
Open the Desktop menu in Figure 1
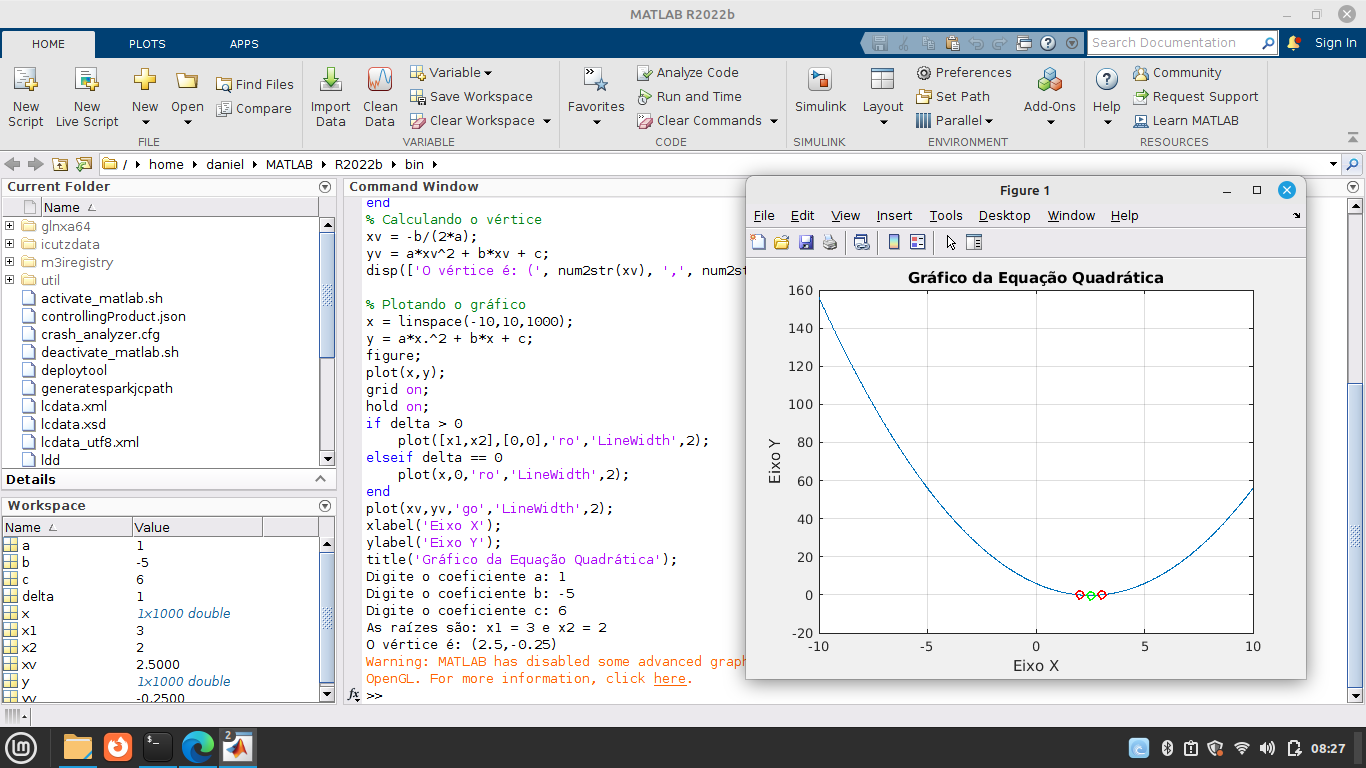pos(1004,215)
